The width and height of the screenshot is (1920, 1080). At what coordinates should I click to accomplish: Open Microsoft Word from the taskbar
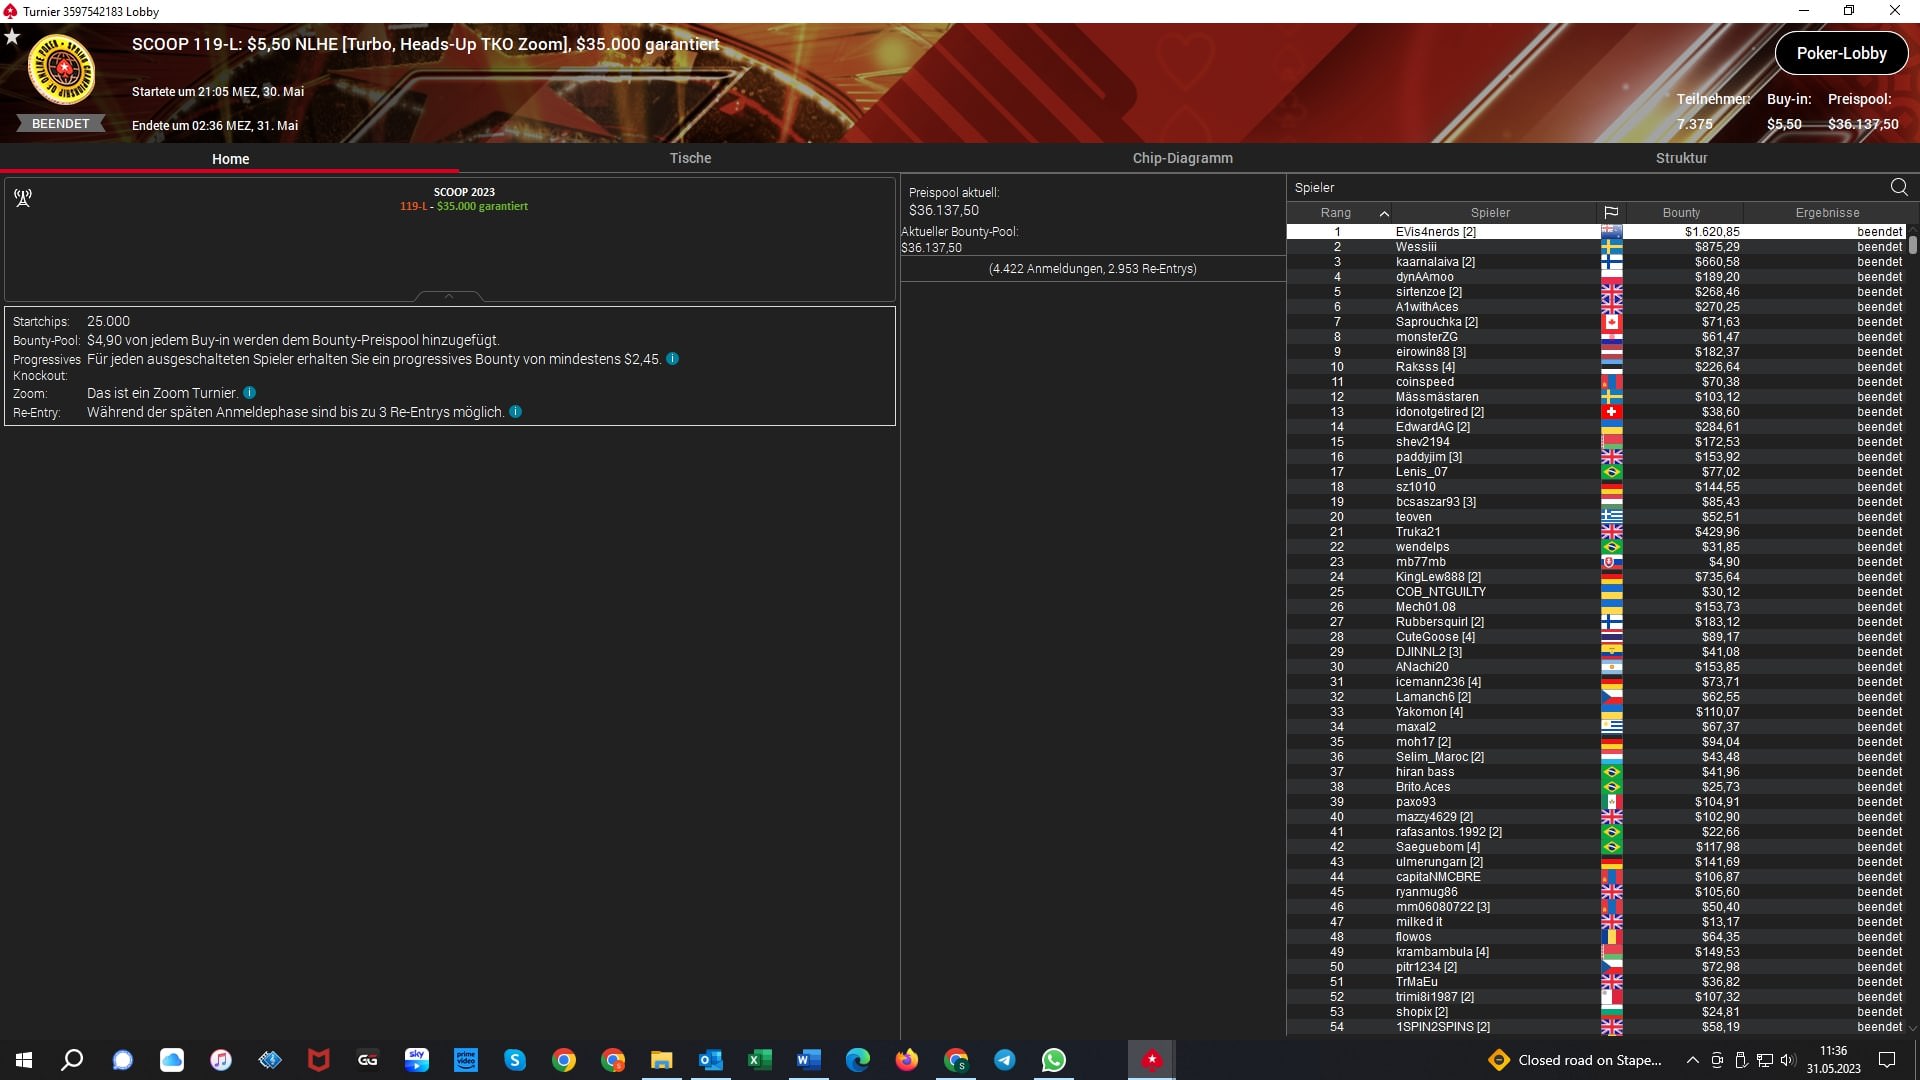pos(809,1060)
